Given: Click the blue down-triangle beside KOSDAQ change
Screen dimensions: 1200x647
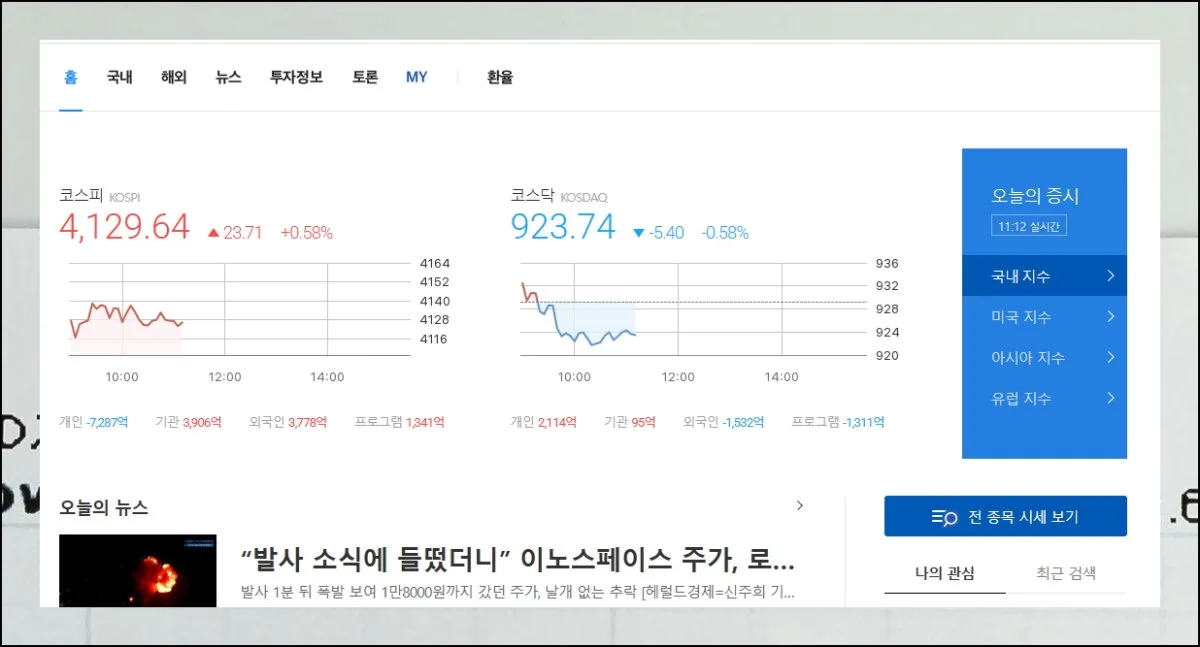Looking at the screenshot, I should click(639, 233).
